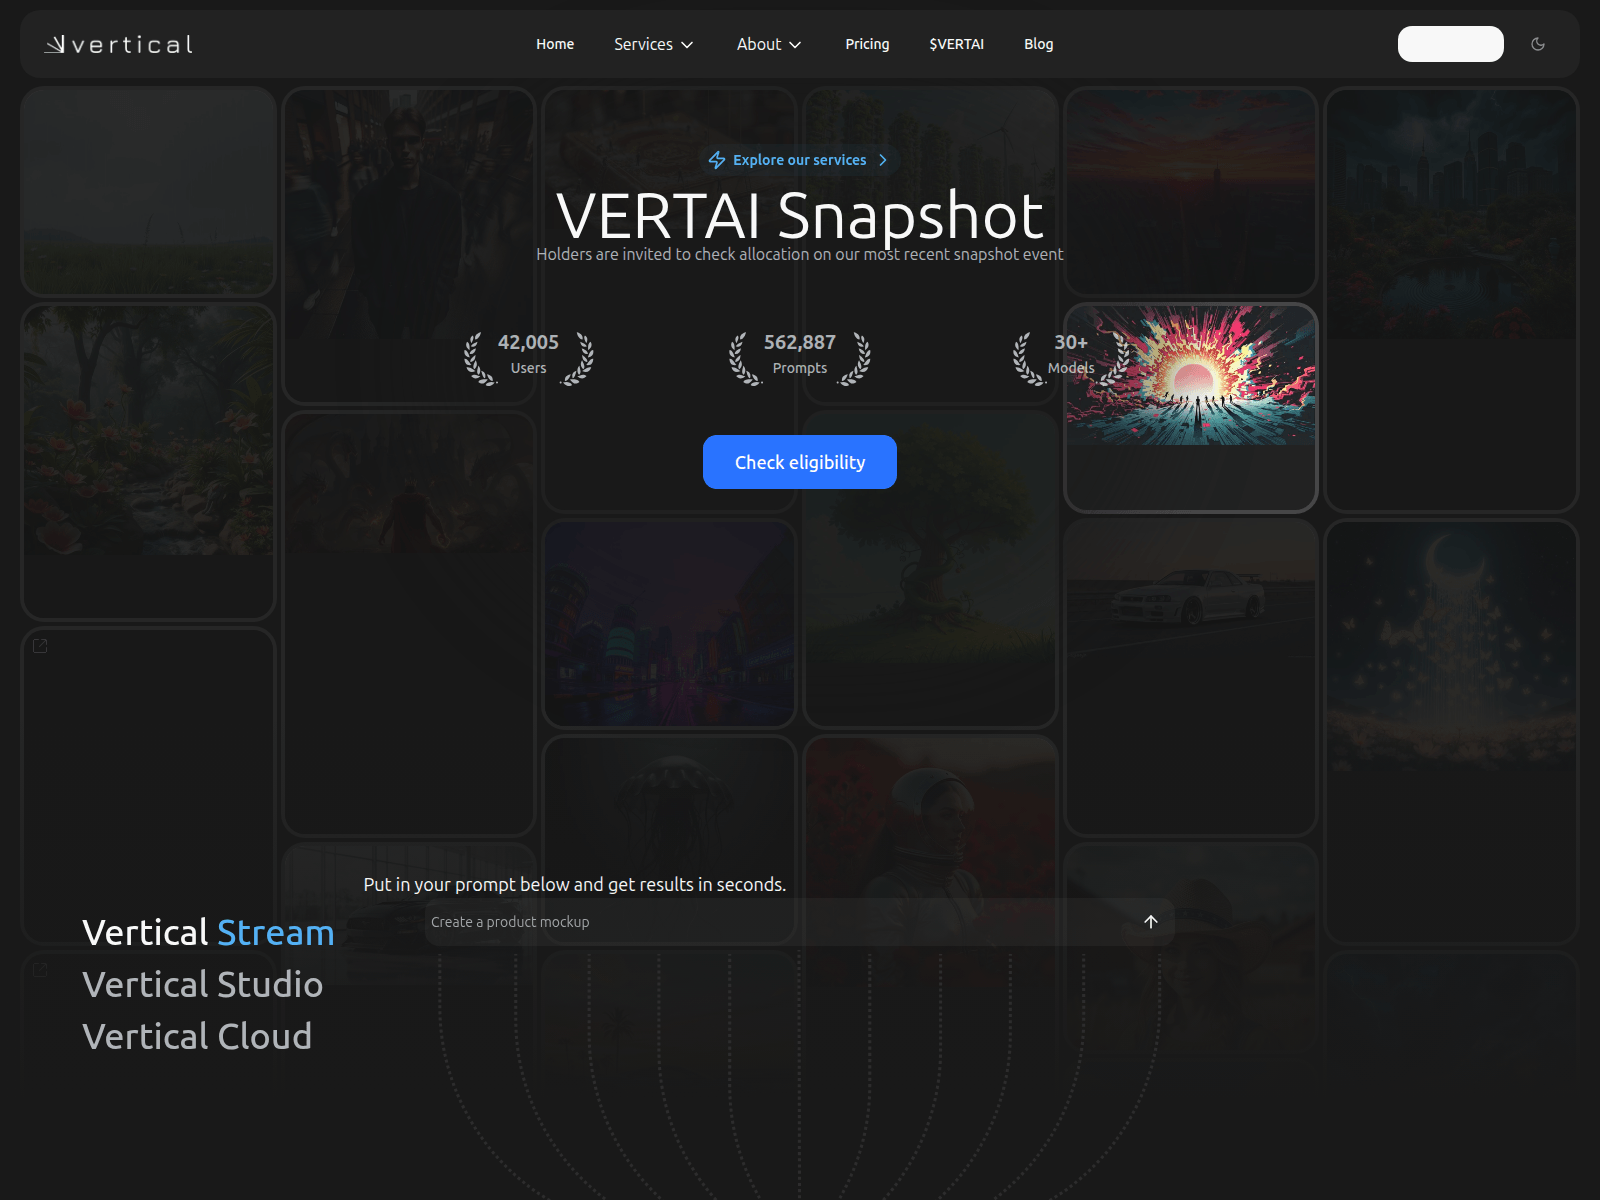The height and width of the screenshot is (1200, 1600).
Task: Select the Vertical Cloud option
Action: pos(197,1036)
